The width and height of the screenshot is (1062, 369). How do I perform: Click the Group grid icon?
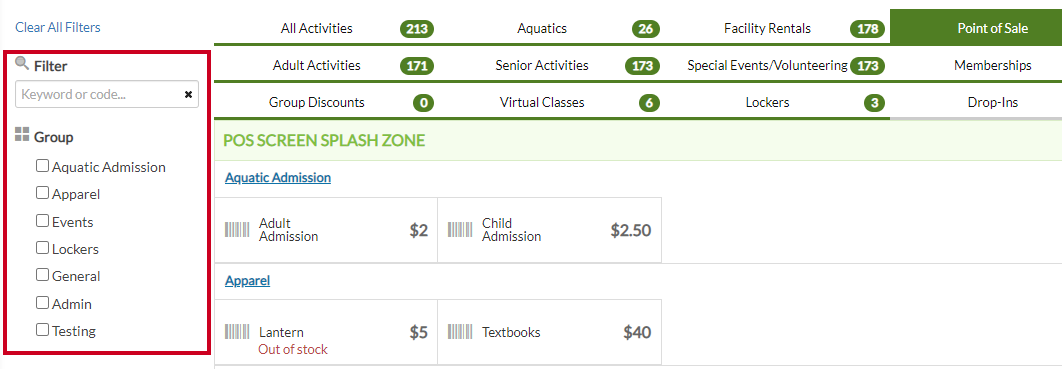(x=22, y=134)
